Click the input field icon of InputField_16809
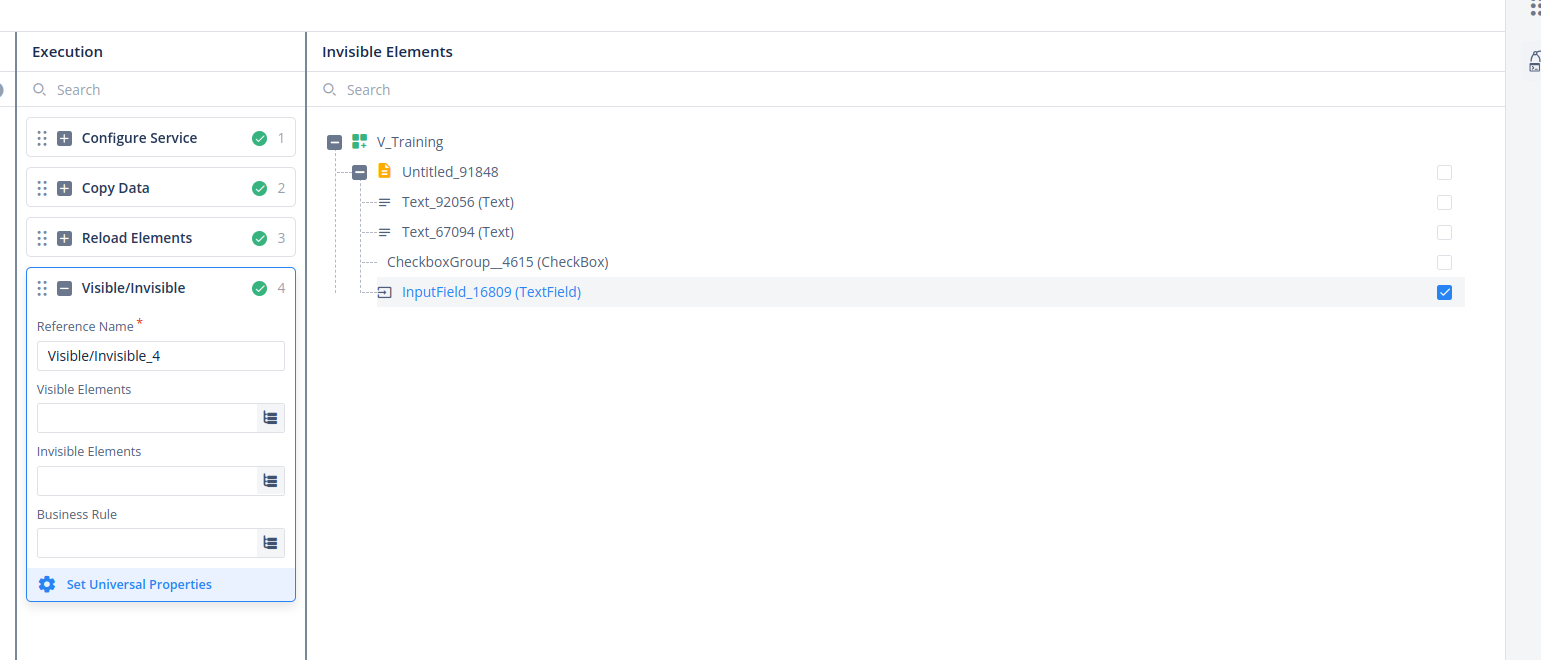The image size is (1541, 660). click(x=385, y=292)
